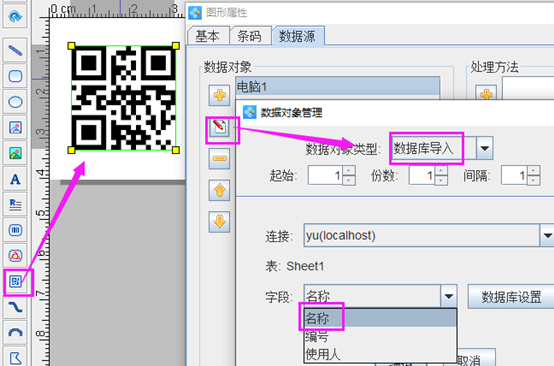Choose 名称 from the field list
This screenshot has width=554, height=366.
pos(380,318)
